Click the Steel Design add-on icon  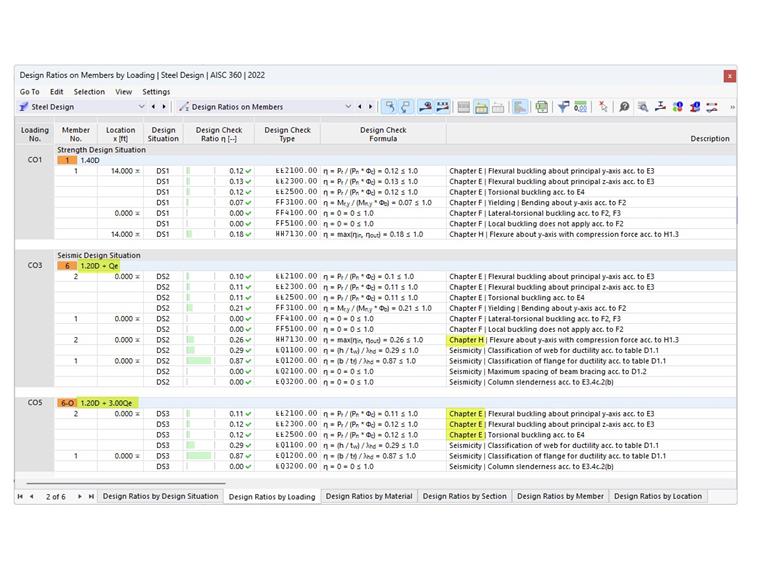click(x=23, y=107)
